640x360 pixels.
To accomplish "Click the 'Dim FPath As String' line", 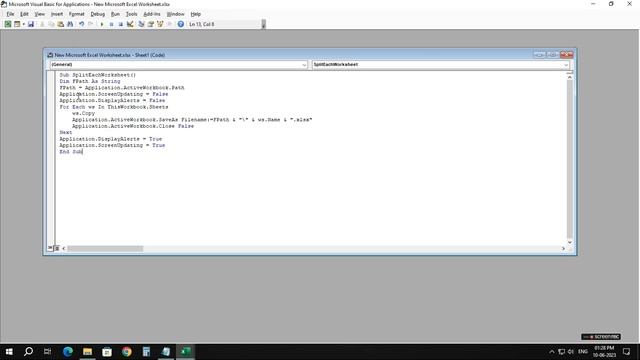I will point(90,81).
